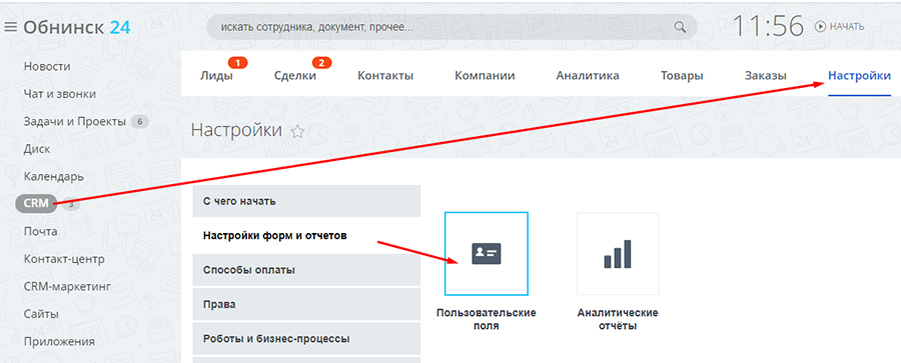The width and height of the screenshot is (901, 363).
Task: Click the Аналитические отчёты label
Action: click(618, 319)
